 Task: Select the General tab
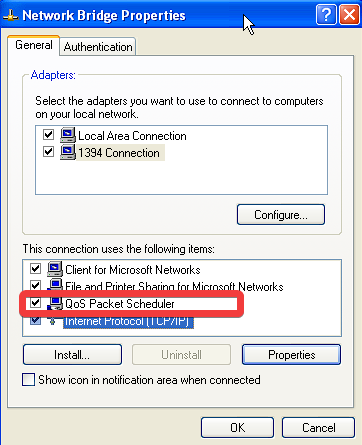(x=34, y=45)
